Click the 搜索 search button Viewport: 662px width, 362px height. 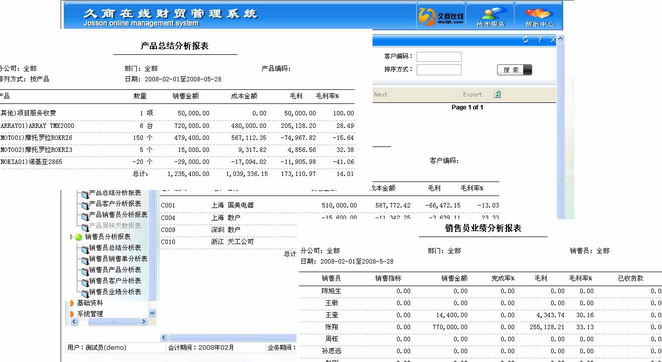point(514,70)
